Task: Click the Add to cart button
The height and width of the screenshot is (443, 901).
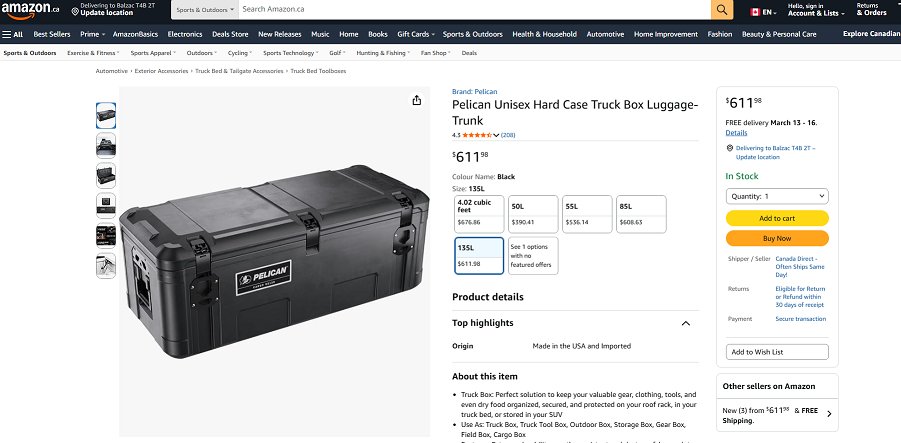Action: point(777,218)
